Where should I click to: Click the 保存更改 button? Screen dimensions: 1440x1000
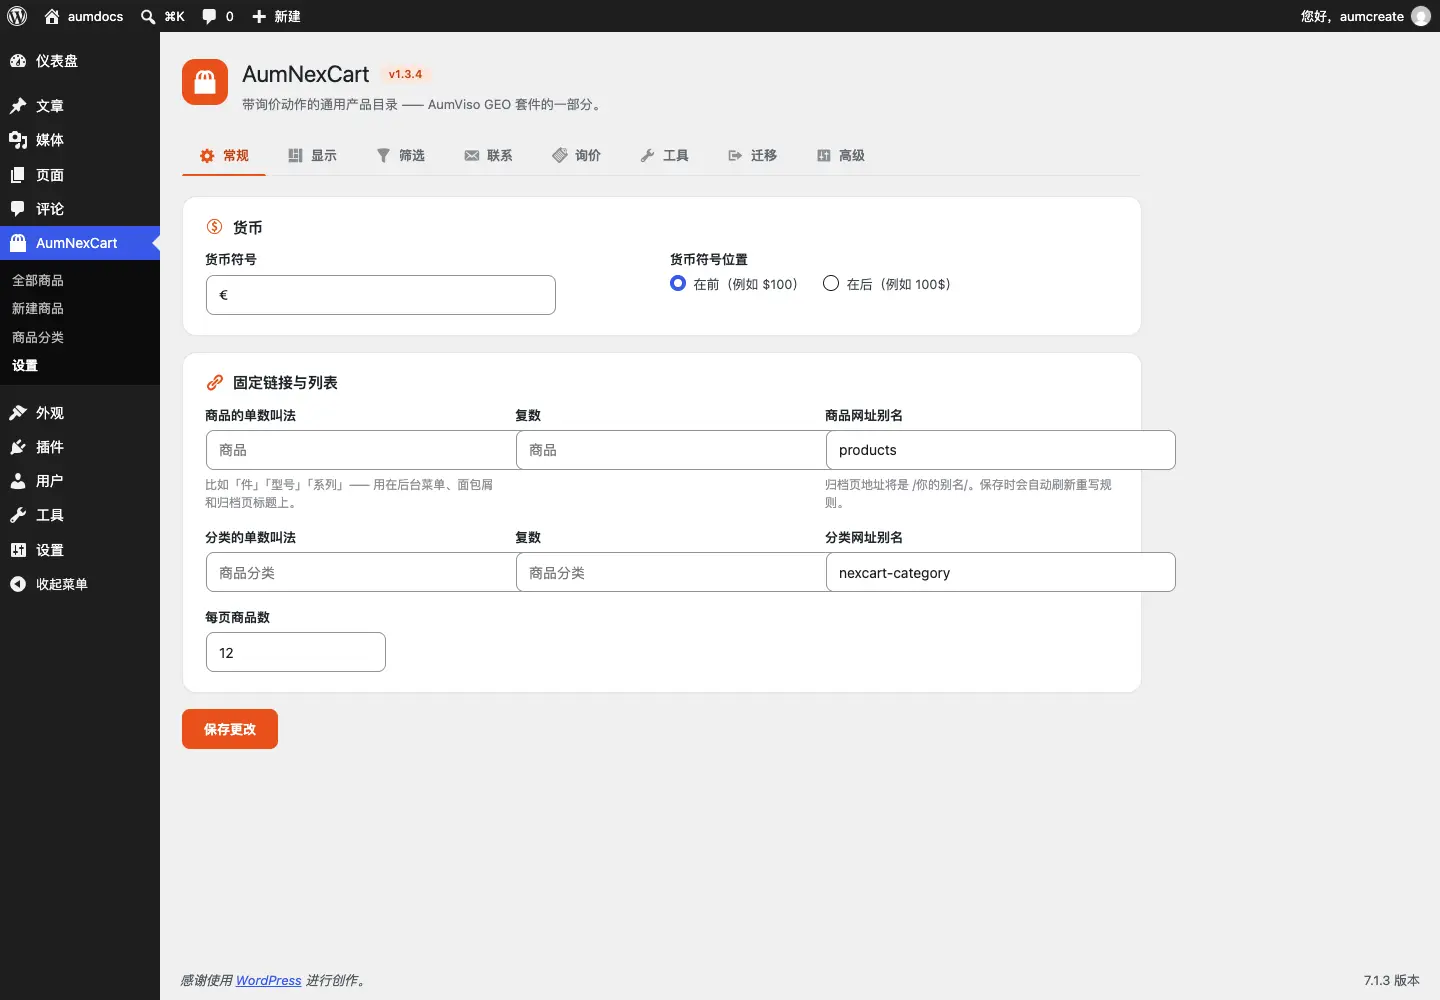point(230,729)
